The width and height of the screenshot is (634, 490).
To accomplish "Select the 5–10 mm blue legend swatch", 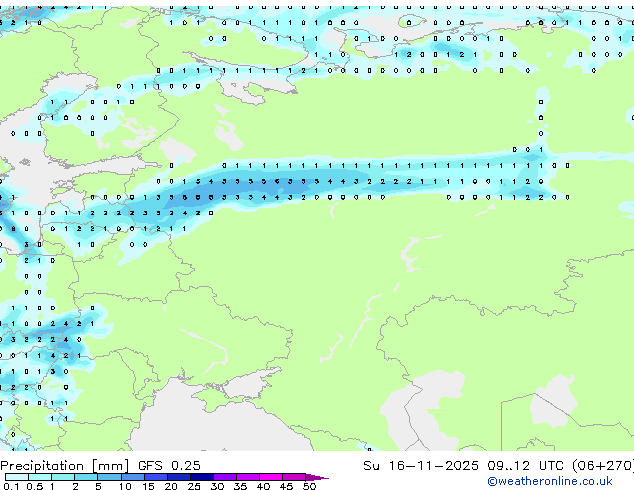I will click(109, 477).
